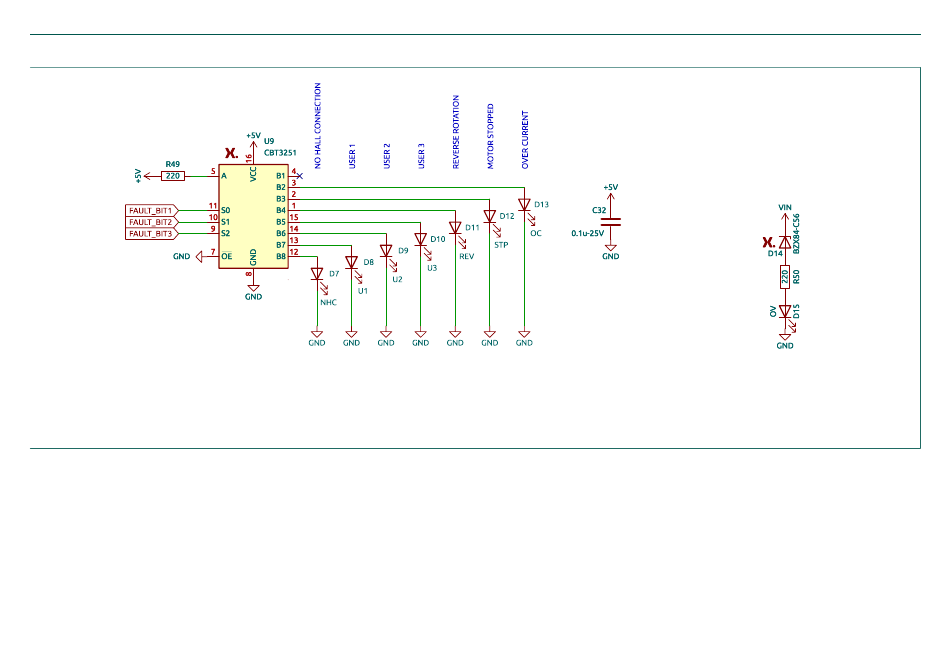950x655 pixels.
Task: Click GND symbol below U9 pin 8
Action: (253, 291)
